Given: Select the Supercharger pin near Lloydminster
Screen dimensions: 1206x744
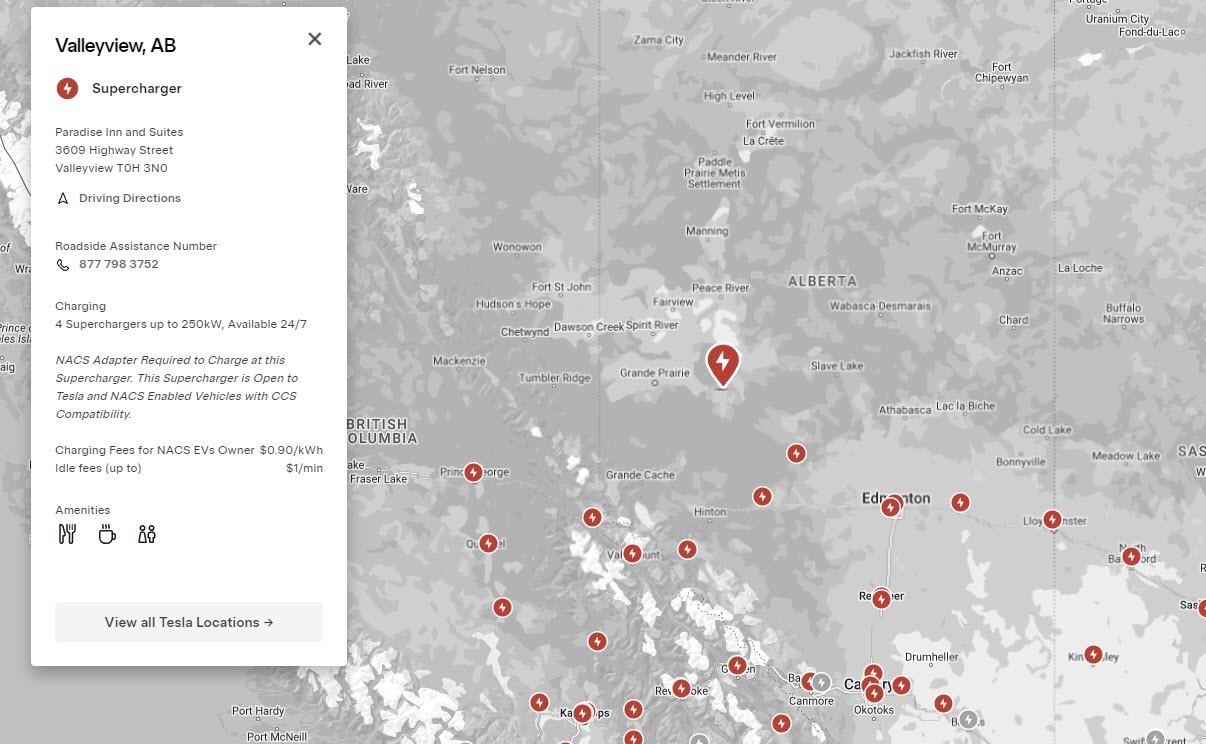Looking at the screenshot, I should pyautogui.click(x=1052, y=519).
